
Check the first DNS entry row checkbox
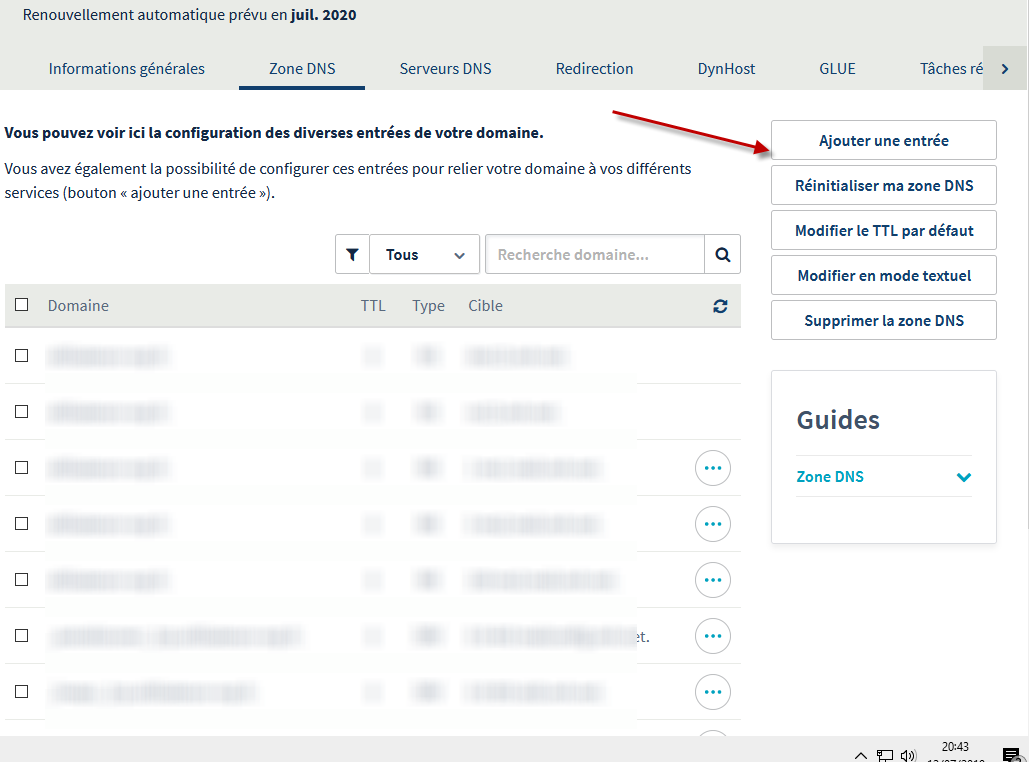tap(22, 356)
